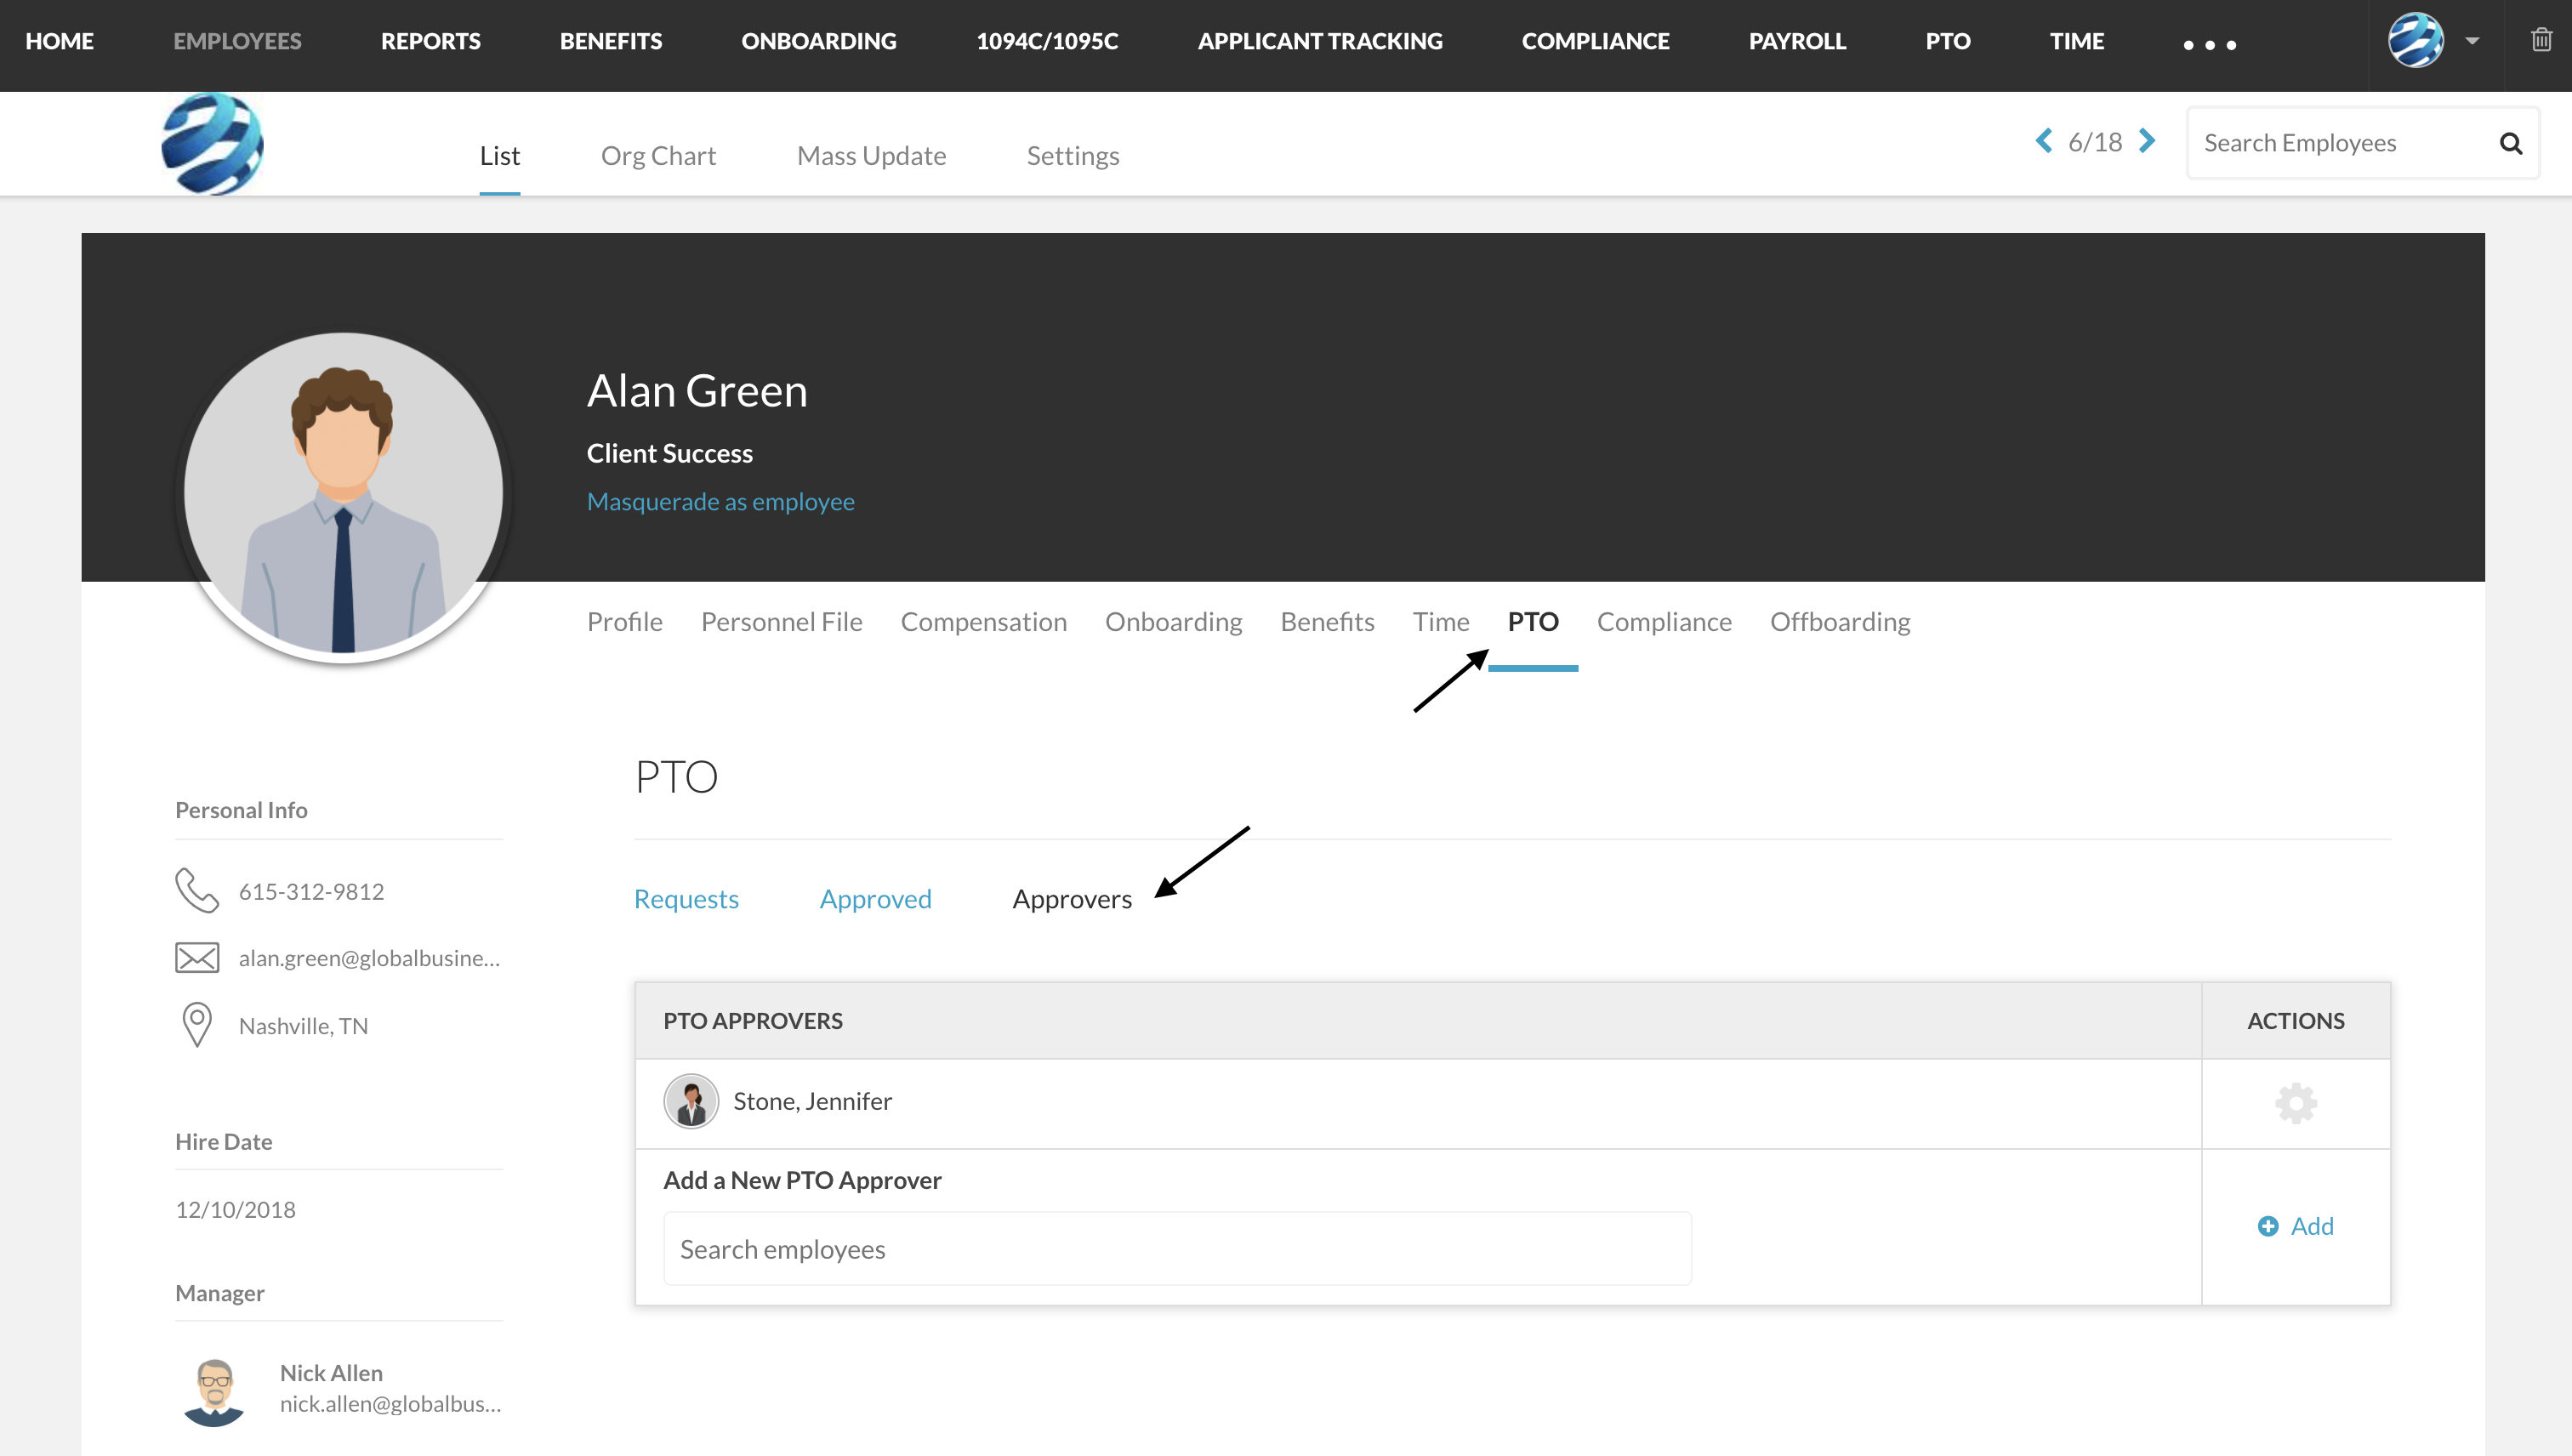Go to next employee with right chevron
The width and height of the screenshot is (2572, 1456).
pyautogui.click(x=2147, y=141)
